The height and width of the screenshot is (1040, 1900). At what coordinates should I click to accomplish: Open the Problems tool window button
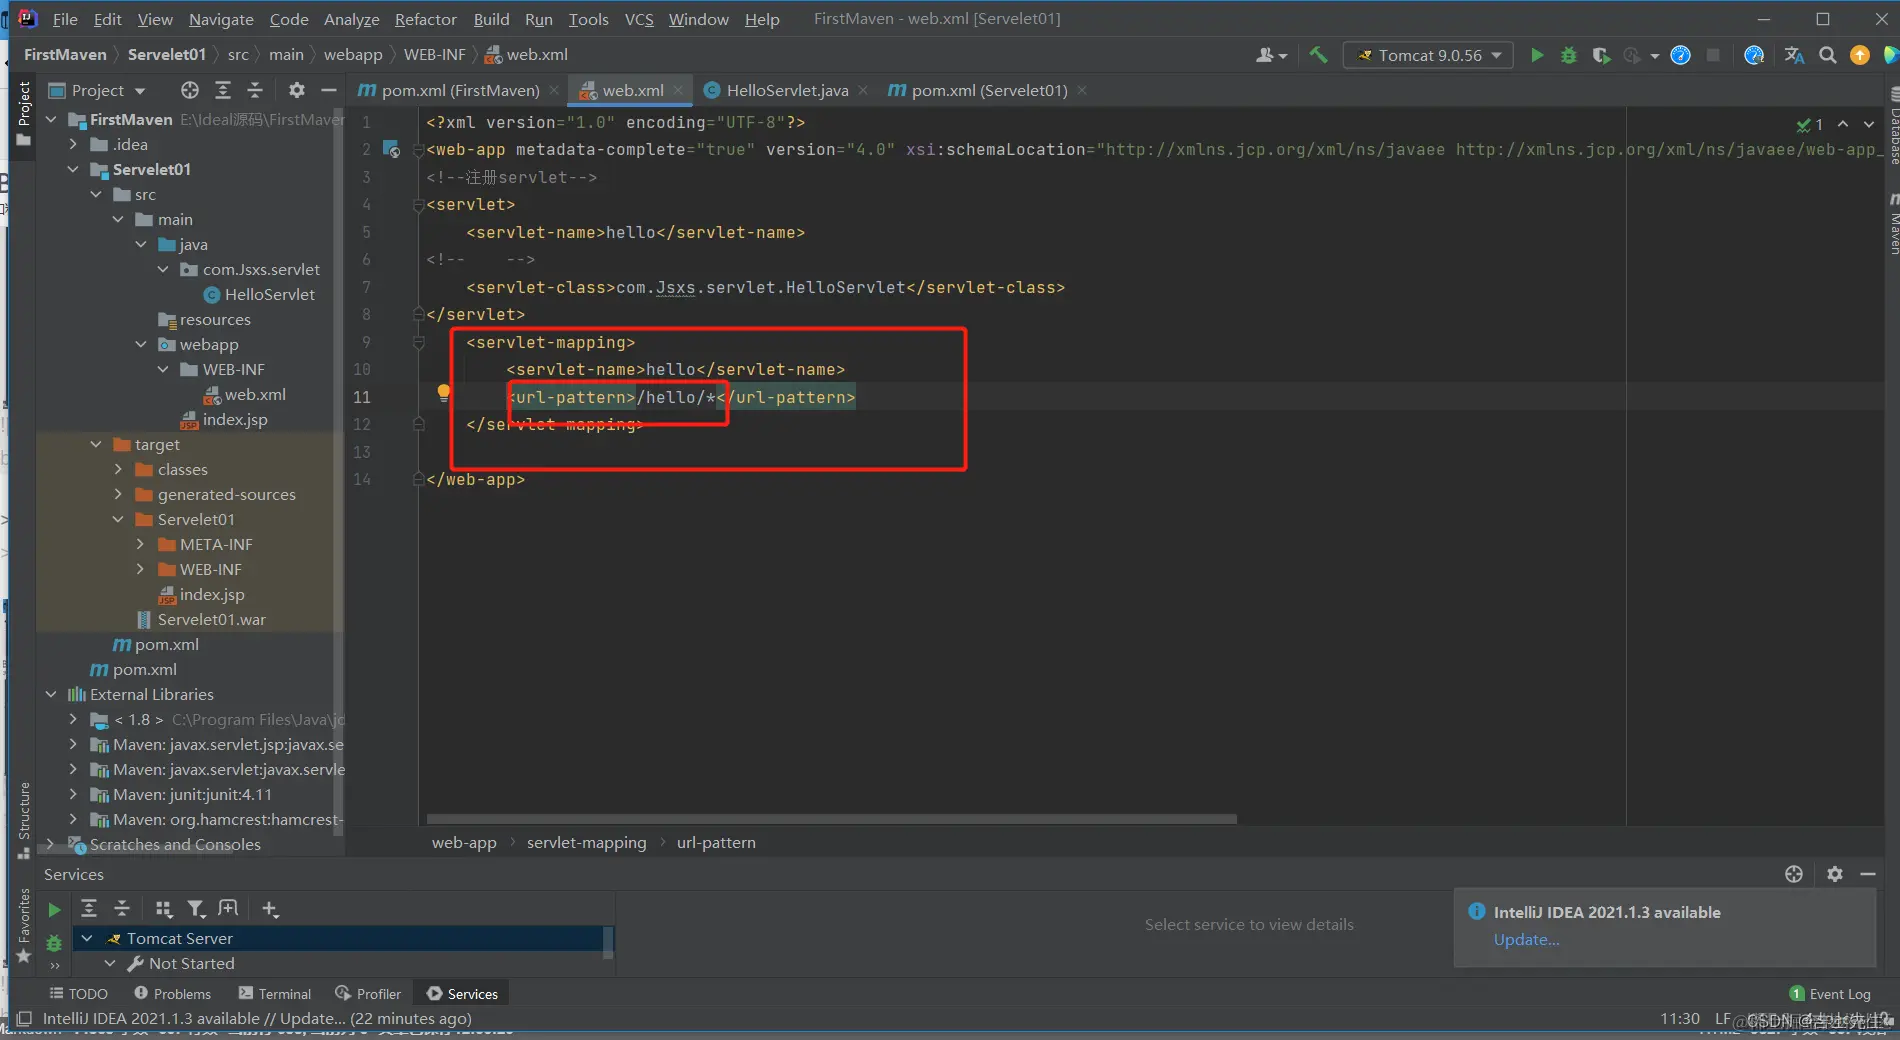(173, 994)
